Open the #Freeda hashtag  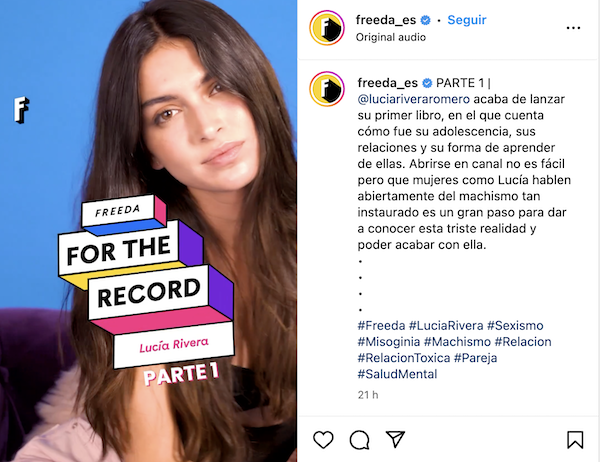pyautogui.click(x=381, y=326)
